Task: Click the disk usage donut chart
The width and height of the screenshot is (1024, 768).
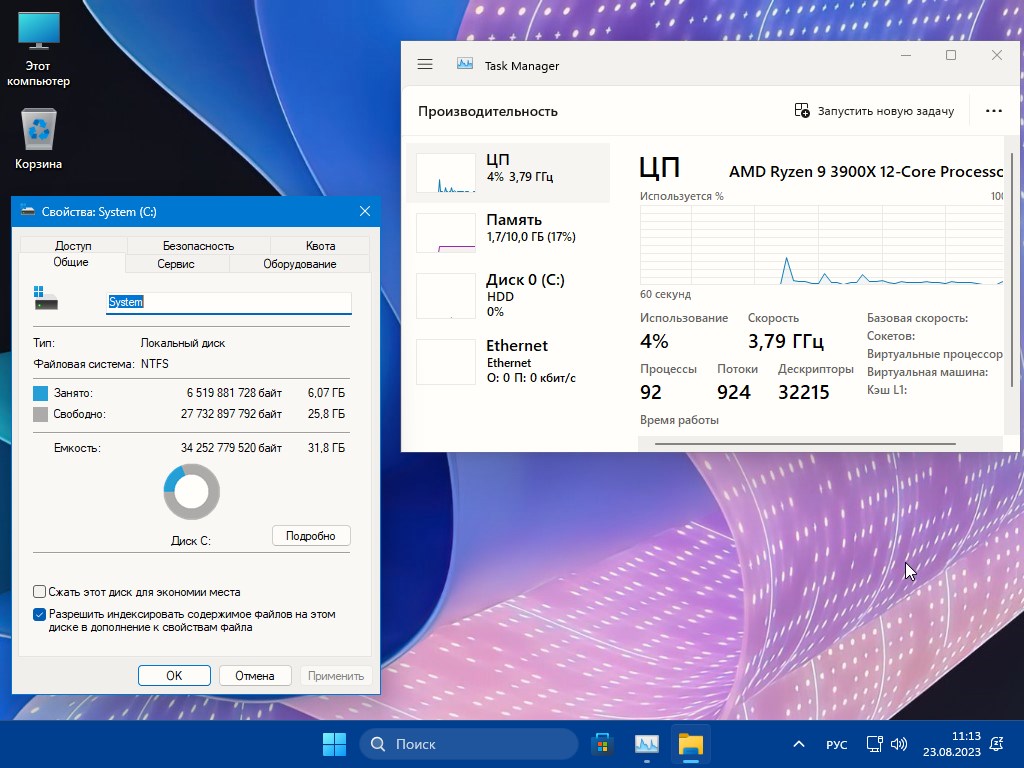Action: tap(191, 492)
